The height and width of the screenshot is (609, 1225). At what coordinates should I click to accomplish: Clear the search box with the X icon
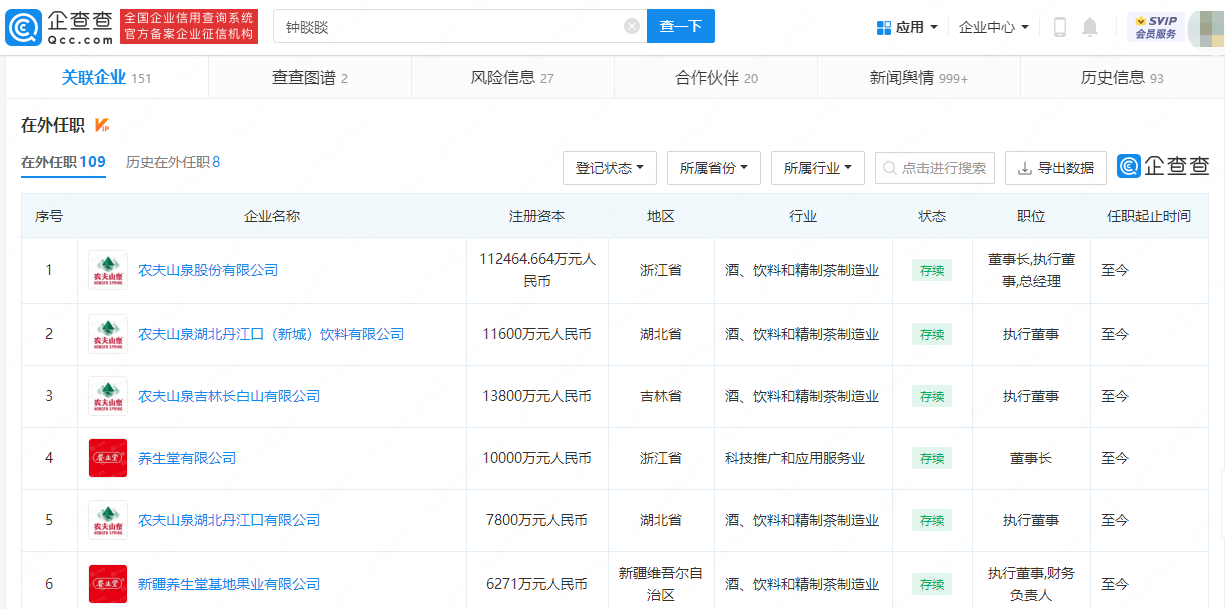pyautogui.click(x=632, y=27)
